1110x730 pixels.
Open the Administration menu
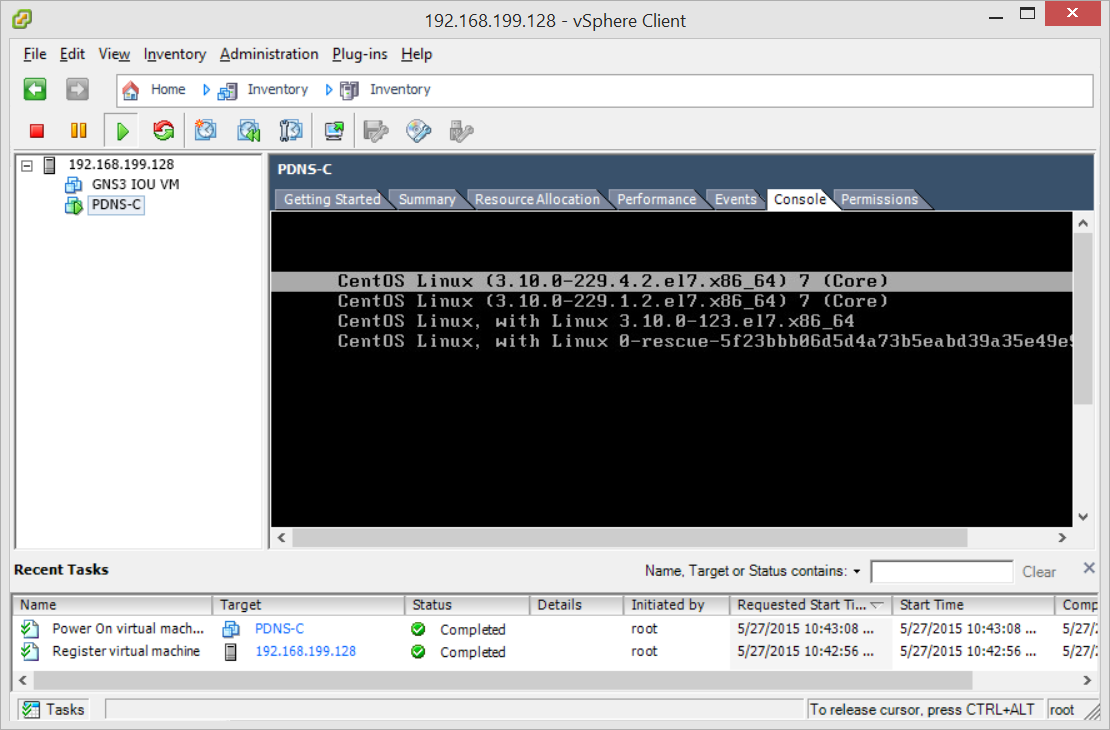point(269,54)
